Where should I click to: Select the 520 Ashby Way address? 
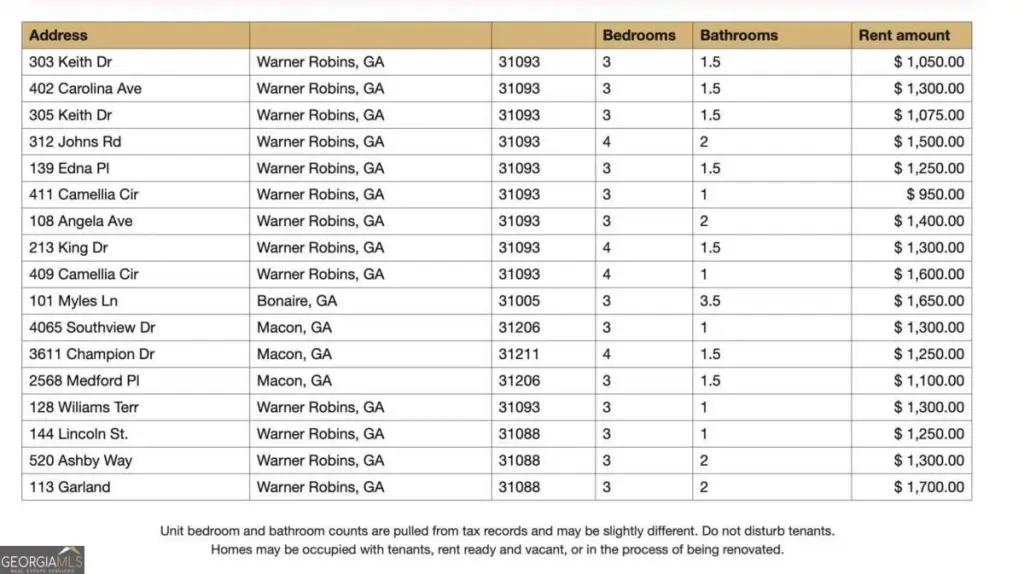pos(81,461)
